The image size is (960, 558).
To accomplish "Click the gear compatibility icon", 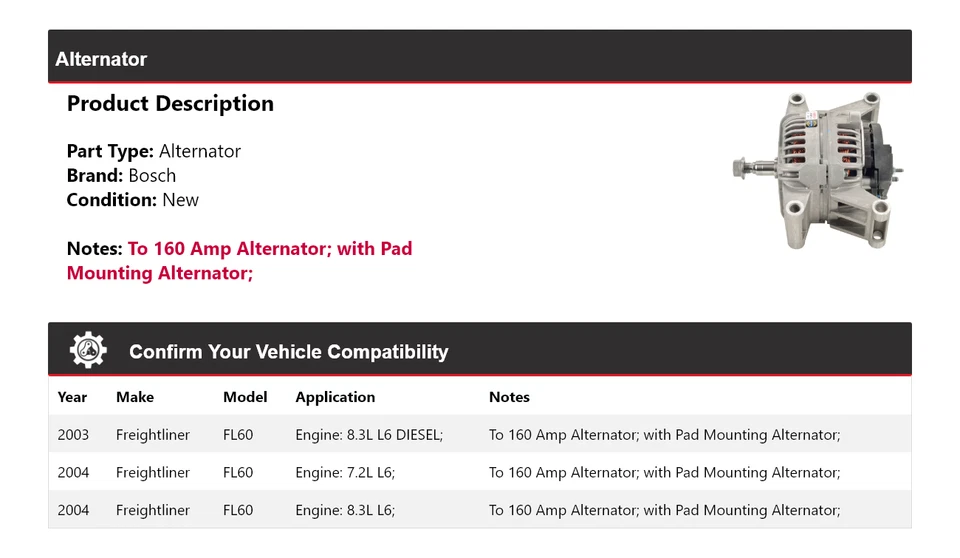I will (88, 350).
